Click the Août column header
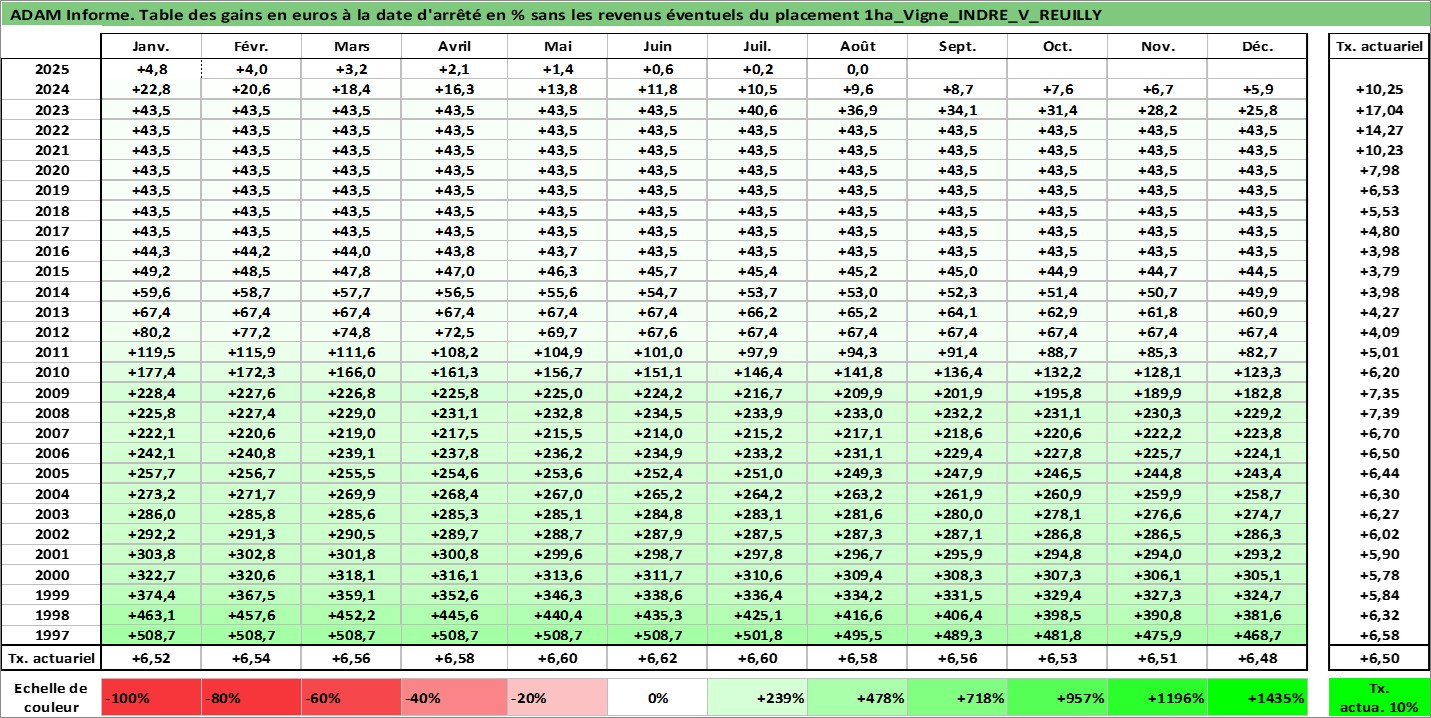The height and width of the screenshot is (718, 1431). click(857, 47)
